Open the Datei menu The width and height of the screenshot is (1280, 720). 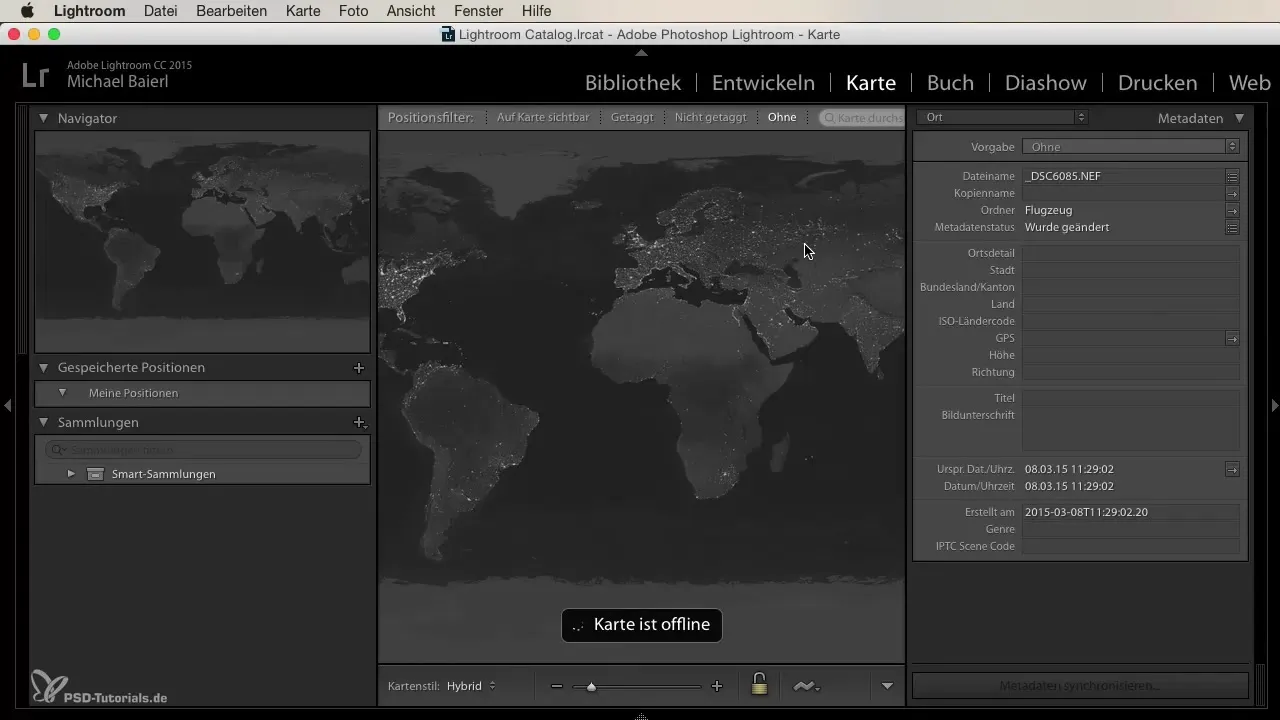pos(162,11)
